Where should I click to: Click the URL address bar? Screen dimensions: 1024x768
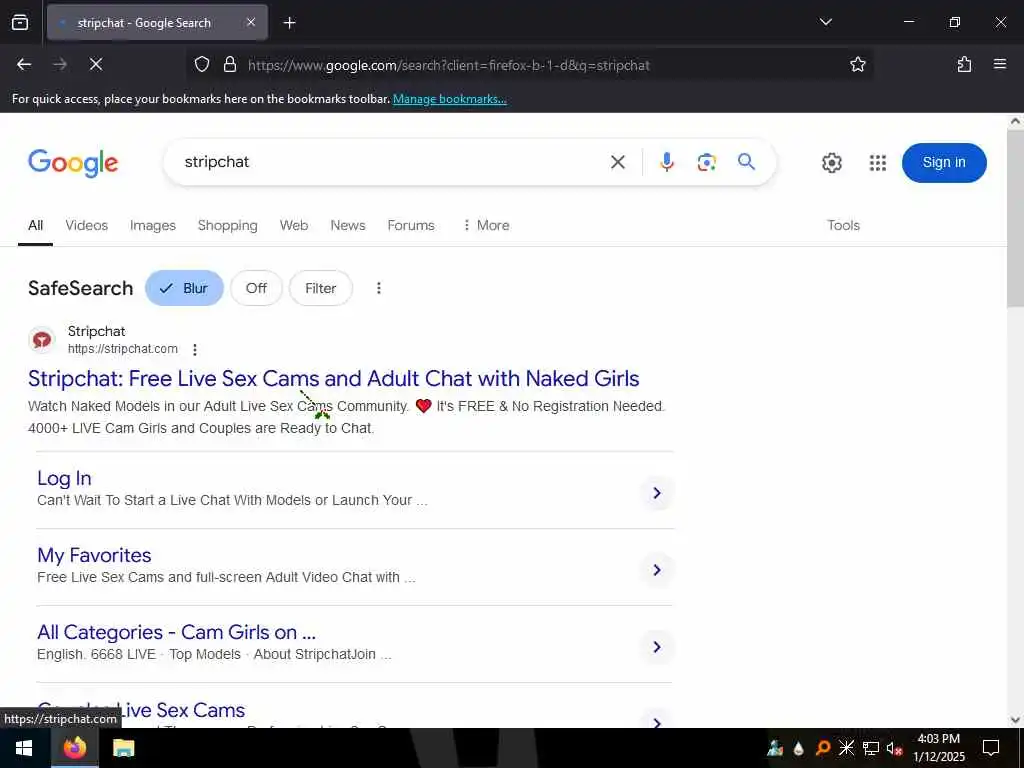tap(529, 65)
